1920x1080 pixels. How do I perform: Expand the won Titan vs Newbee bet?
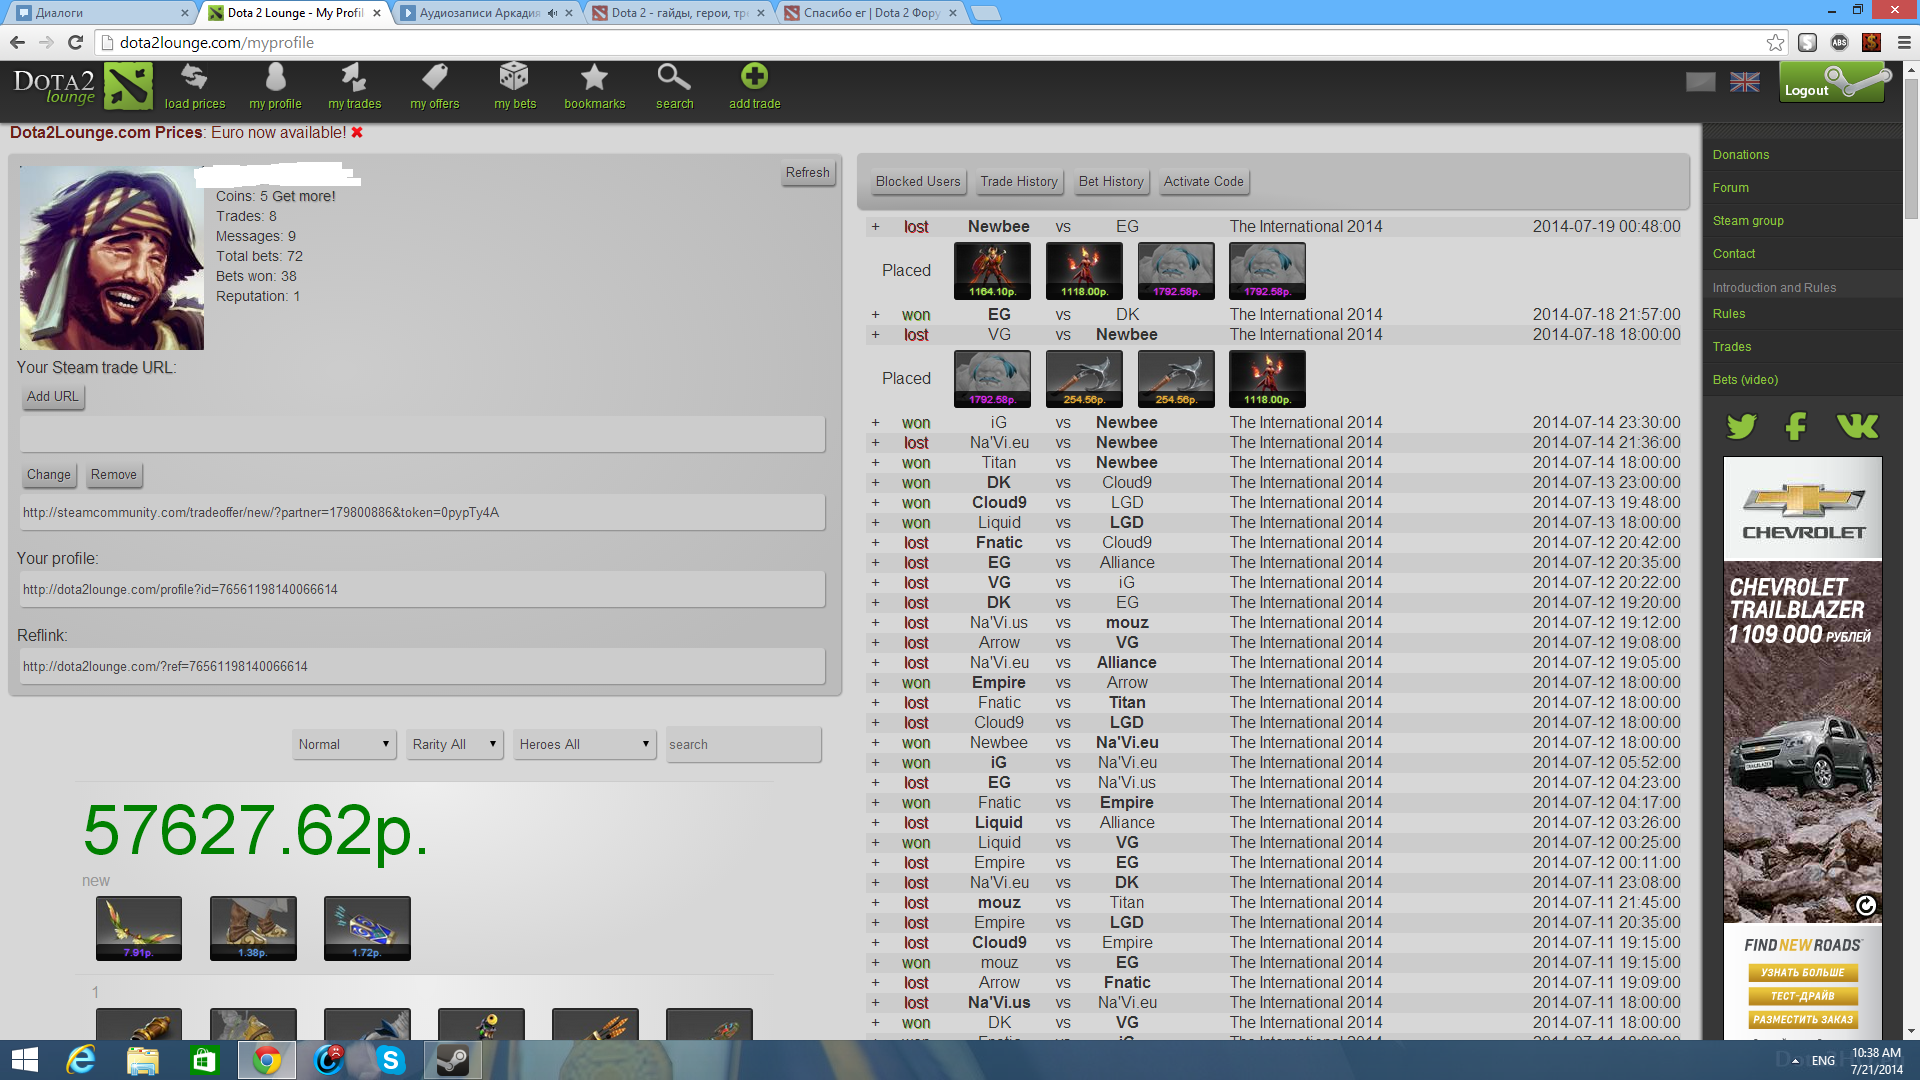(875, 463)
